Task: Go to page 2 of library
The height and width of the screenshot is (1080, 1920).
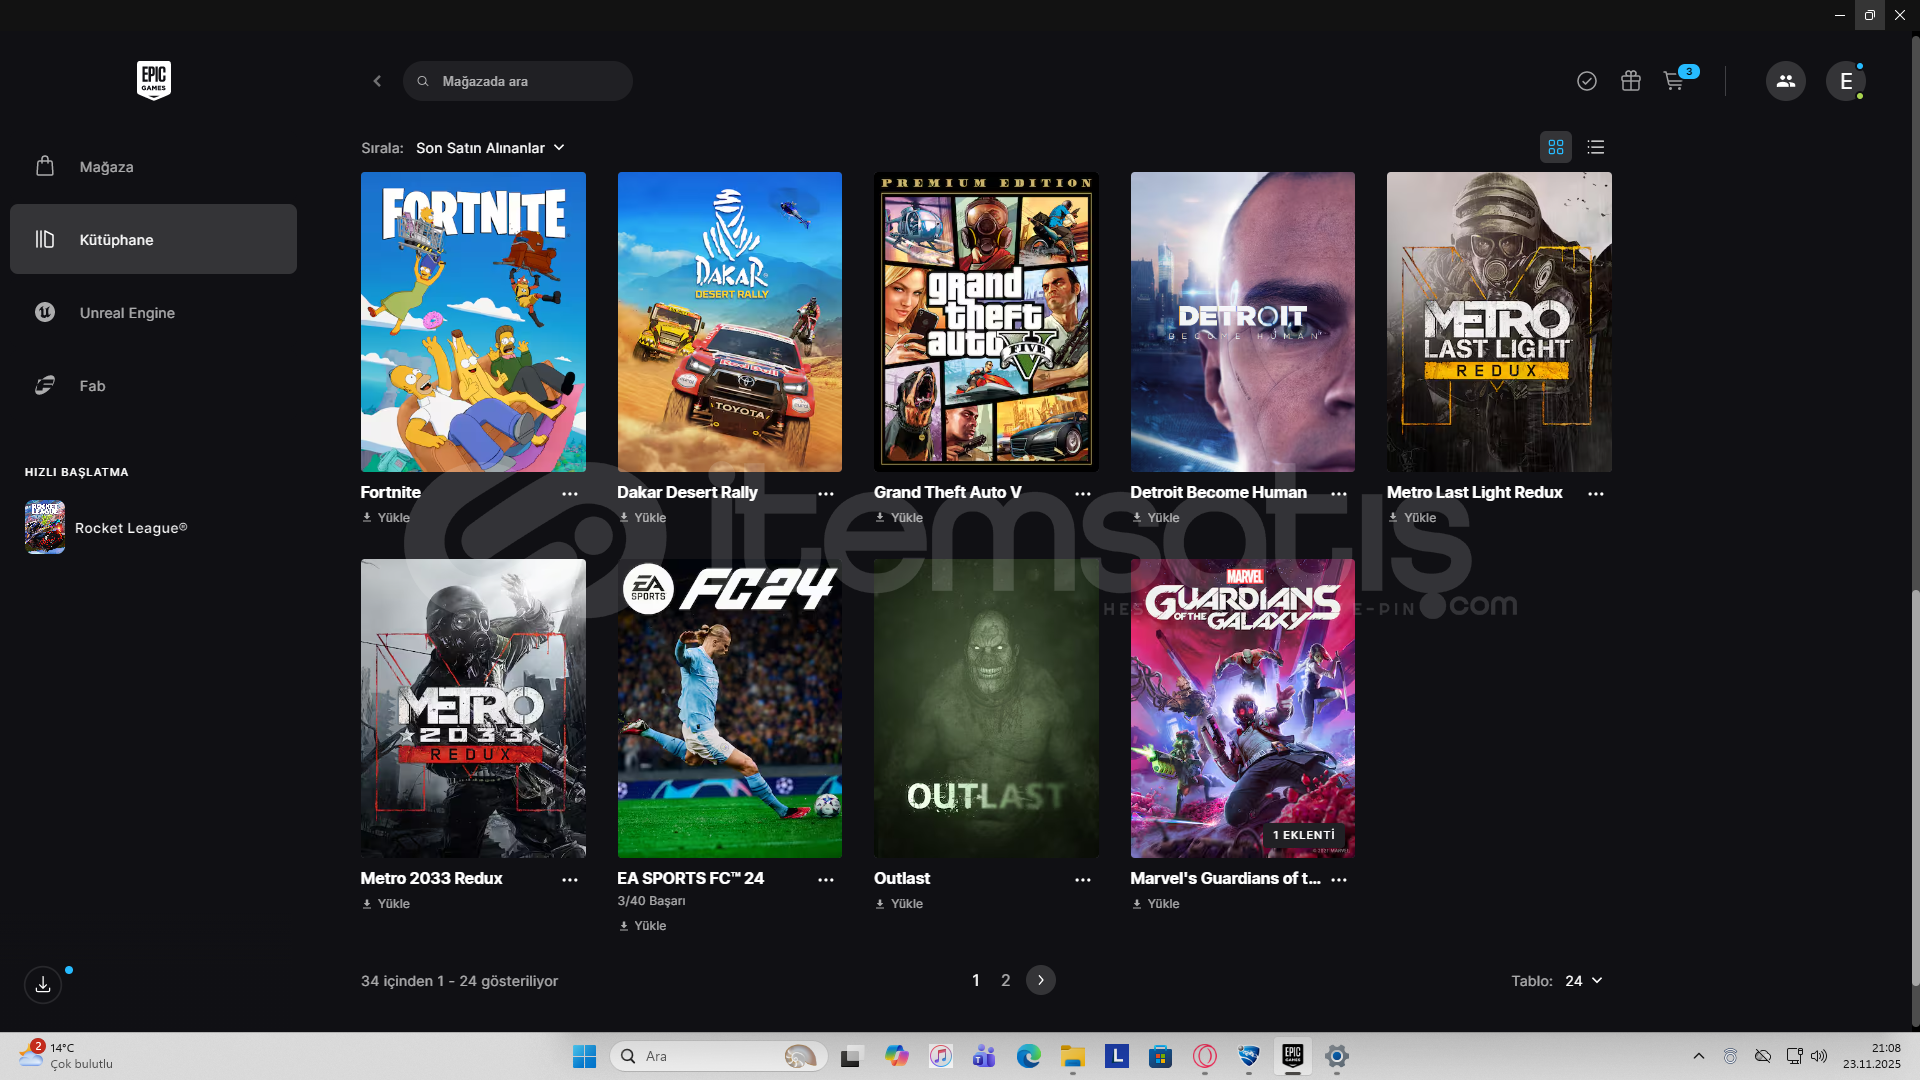Action: (1005, 981)
